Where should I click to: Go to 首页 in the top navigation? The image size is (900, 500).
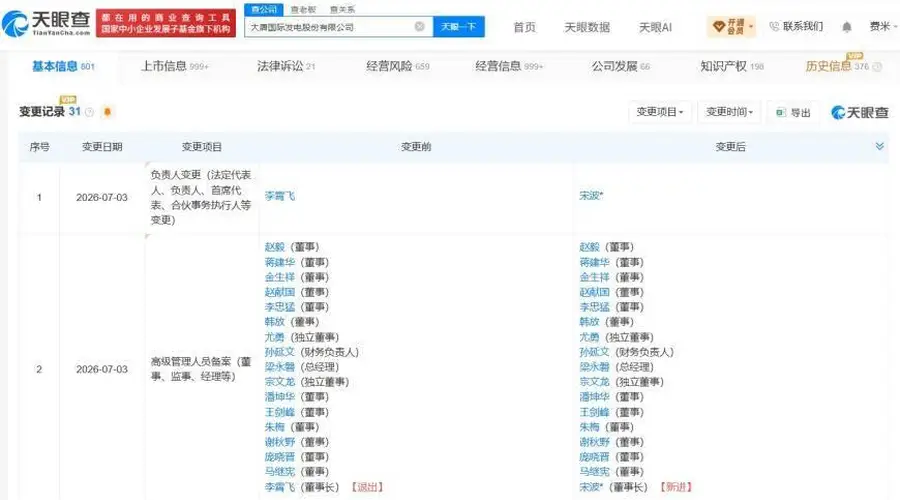tap(524, 27)
